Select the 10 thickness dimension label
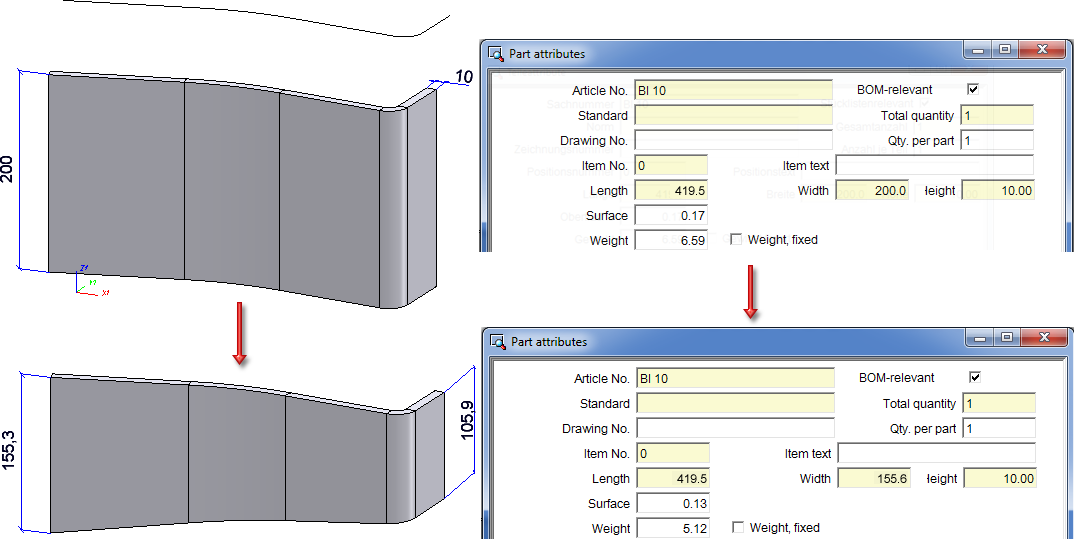The image size is (1074, 539). 464,77
